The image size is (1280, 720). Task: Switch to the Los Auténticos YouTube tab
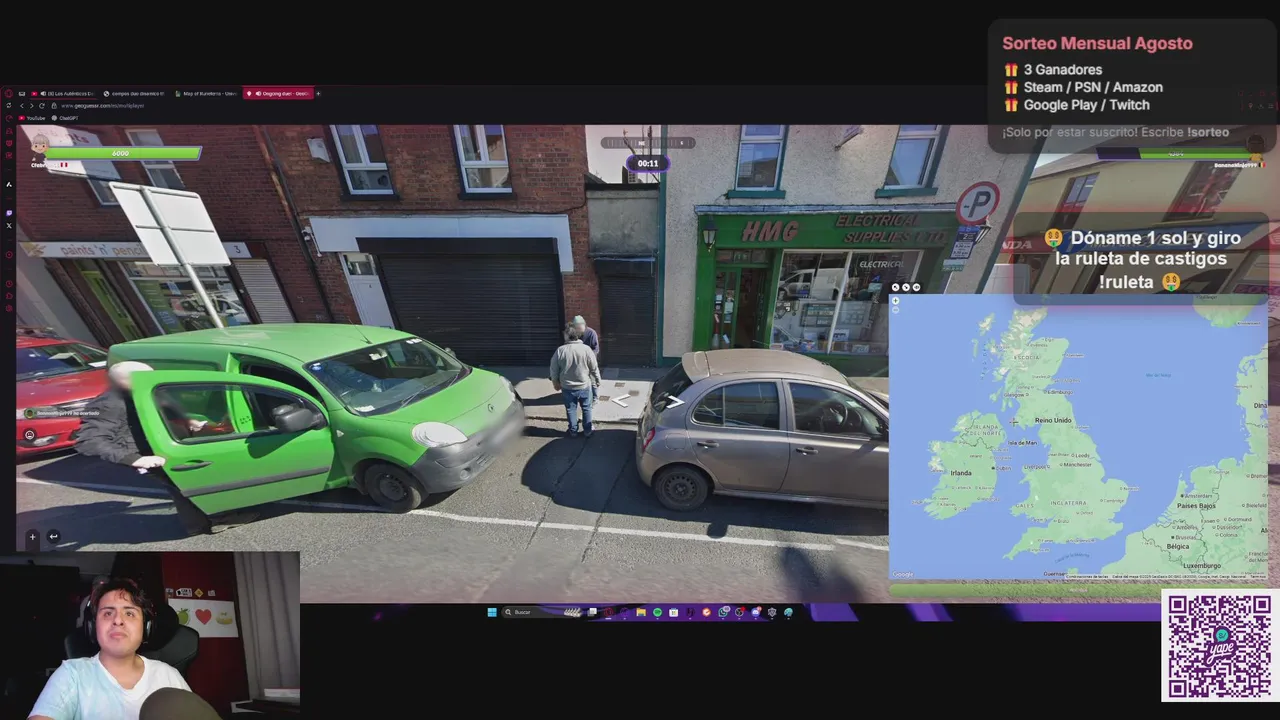[x=63, y=93]
